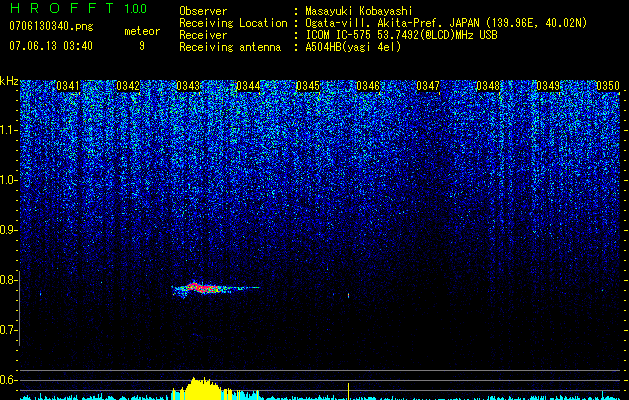Click the 1.0 kHz axis label
The image size is (629, 400).
pyautogui.click(x=9, y=180)
